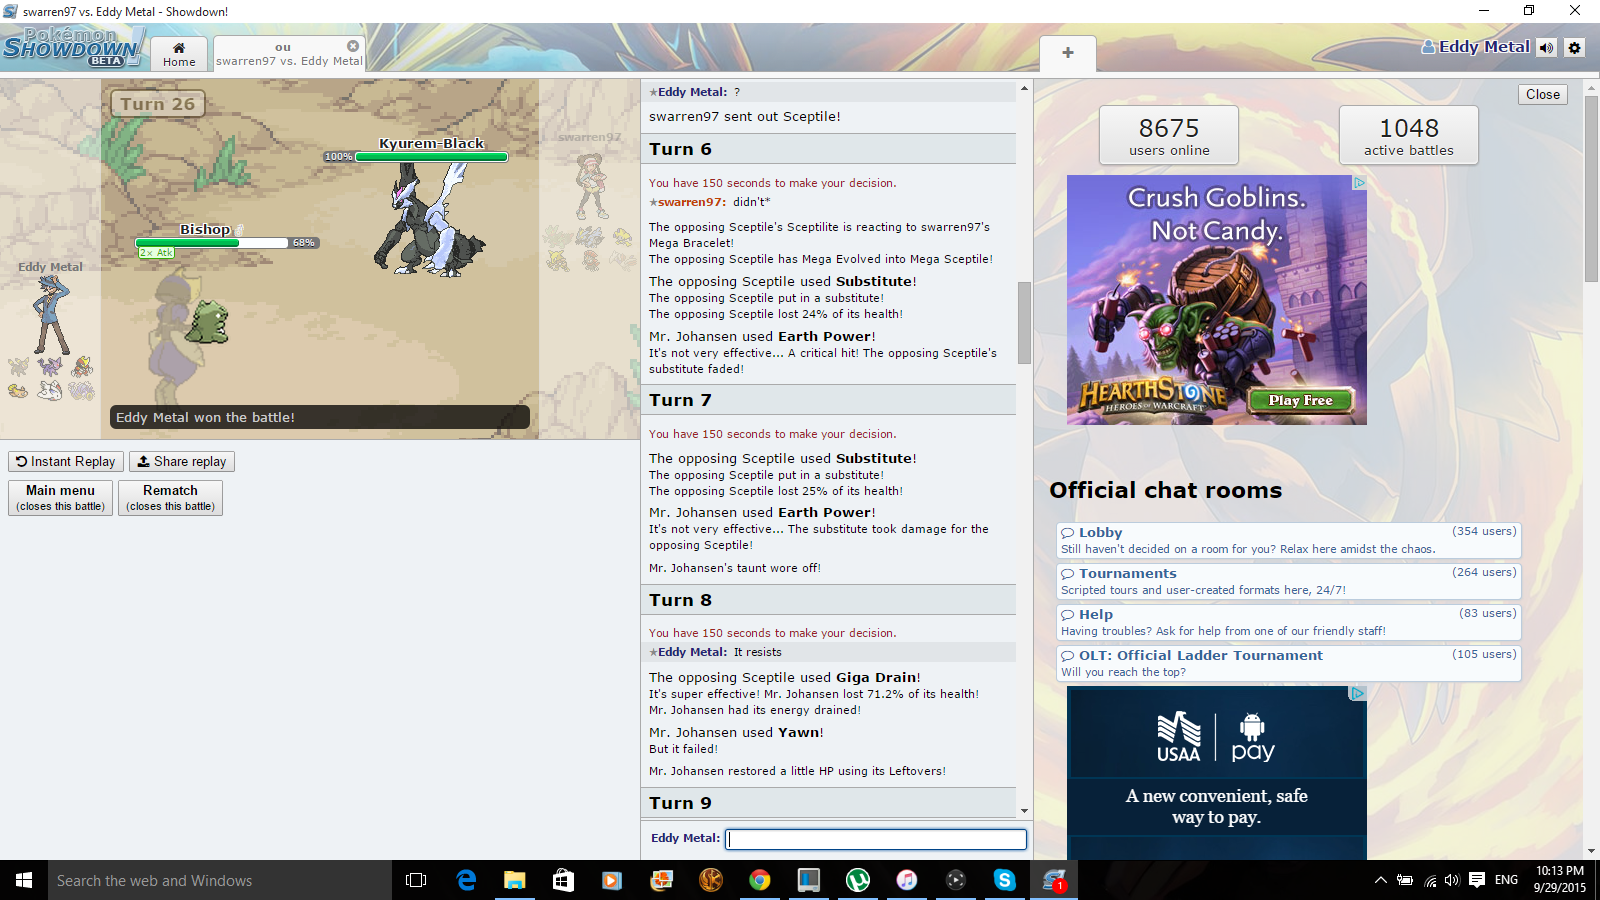This screenshot has width=1600, height=900.
Task: Click the Turn 9 header
Action: [x=828, y=803]
